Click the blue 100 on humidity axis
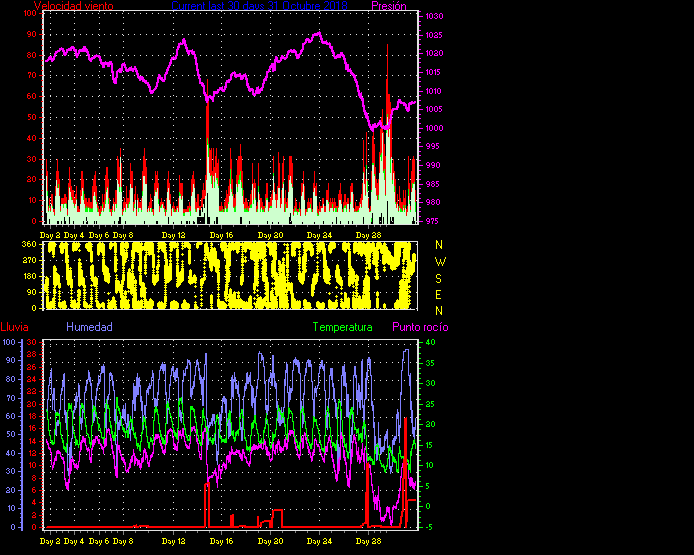 9,342
